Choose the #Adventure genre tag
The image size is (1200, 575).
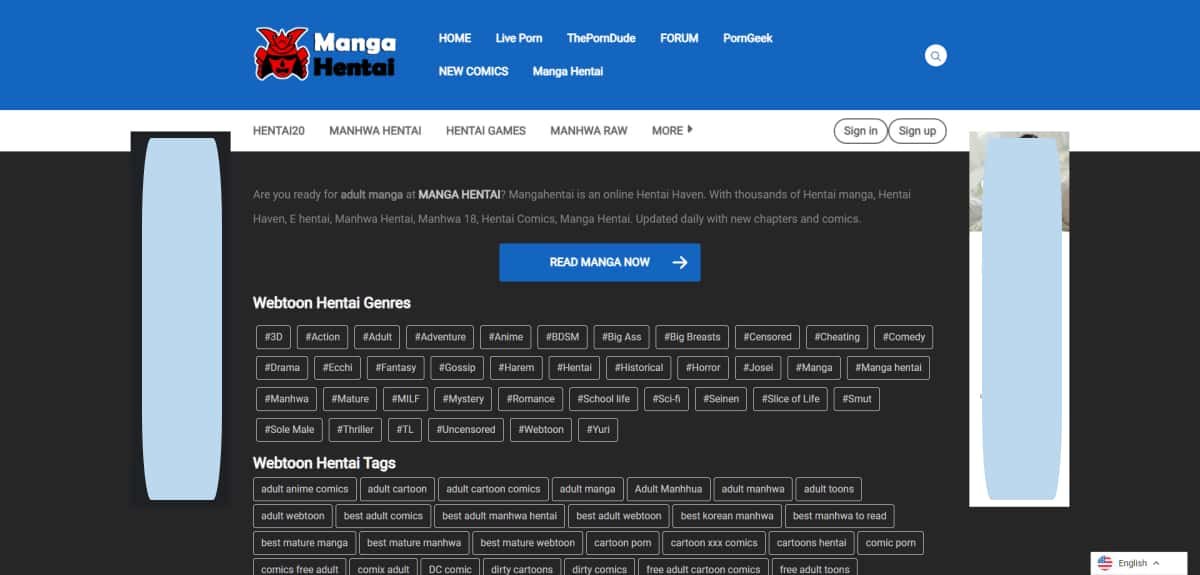pos(441,337)
